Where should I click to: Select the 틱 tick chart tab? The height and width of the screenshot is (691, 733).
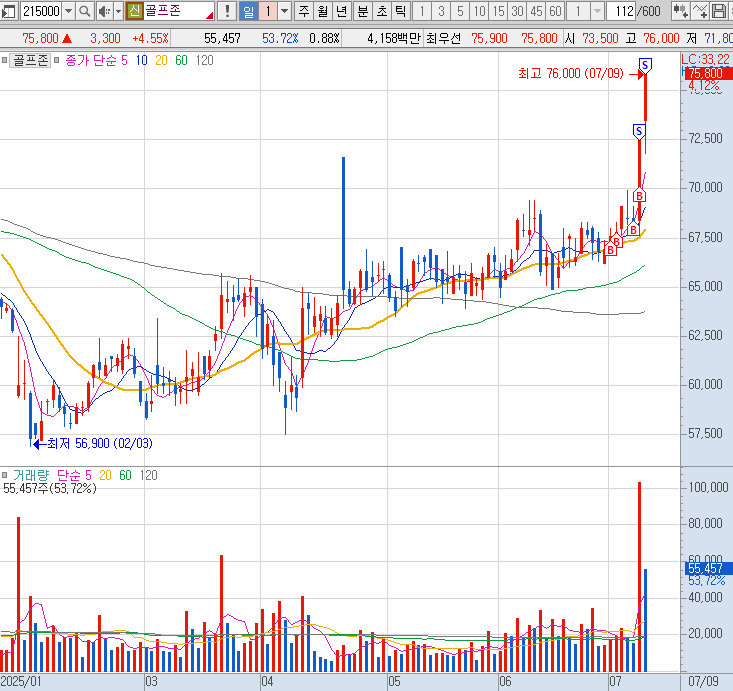point(399,11)
